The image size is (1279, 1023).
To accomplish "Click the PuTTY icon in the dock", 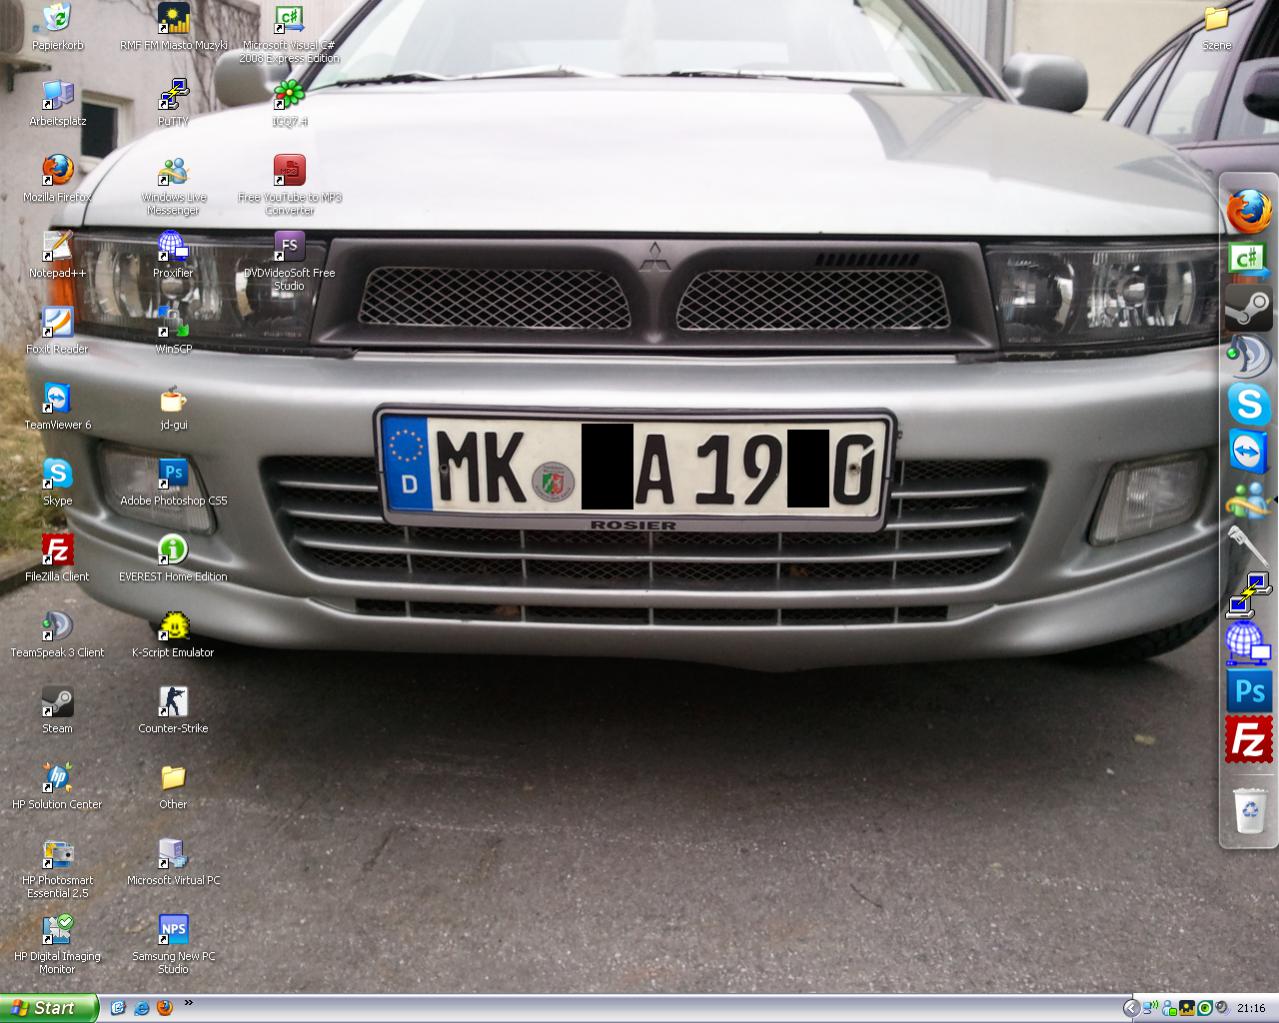I will coord(1249,595).
